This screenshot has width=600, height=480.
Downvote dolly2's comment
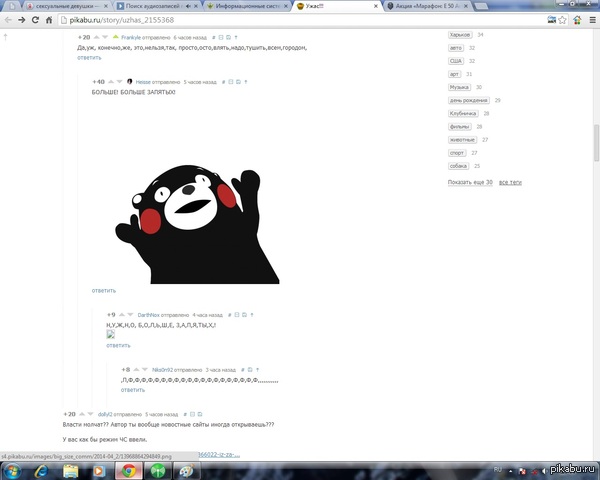[x=90, y=414]
